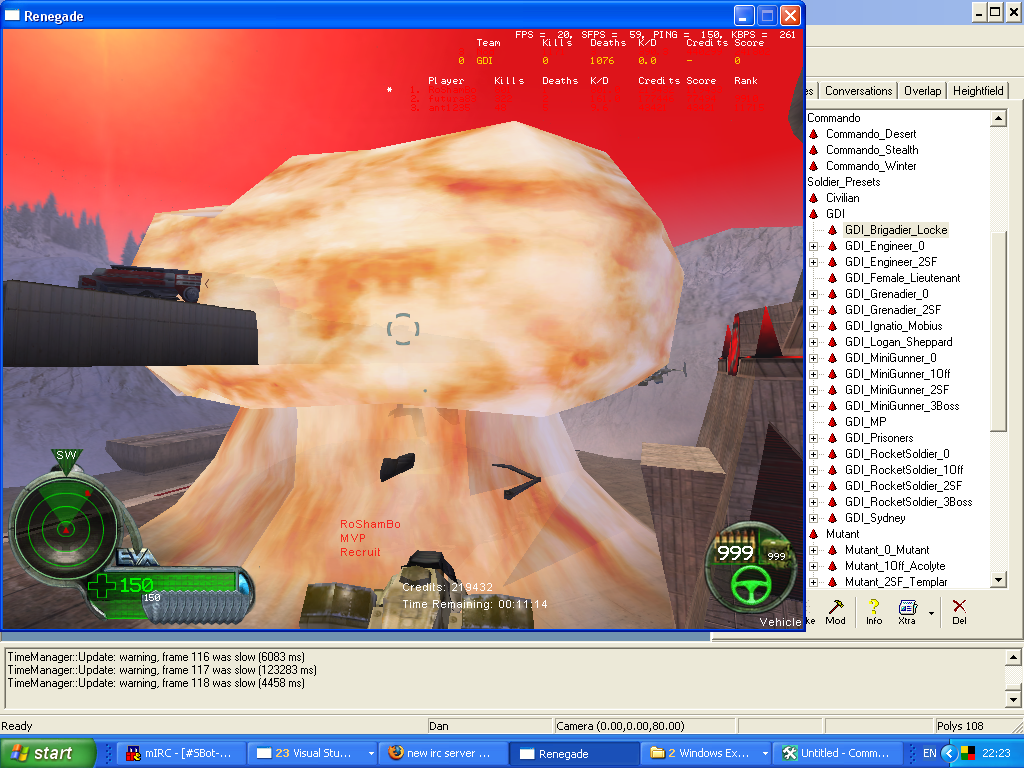Open the Heightfield tab
Image resolution: width=1024 pixels, height=768 pixels.
[x=977, y=91]
